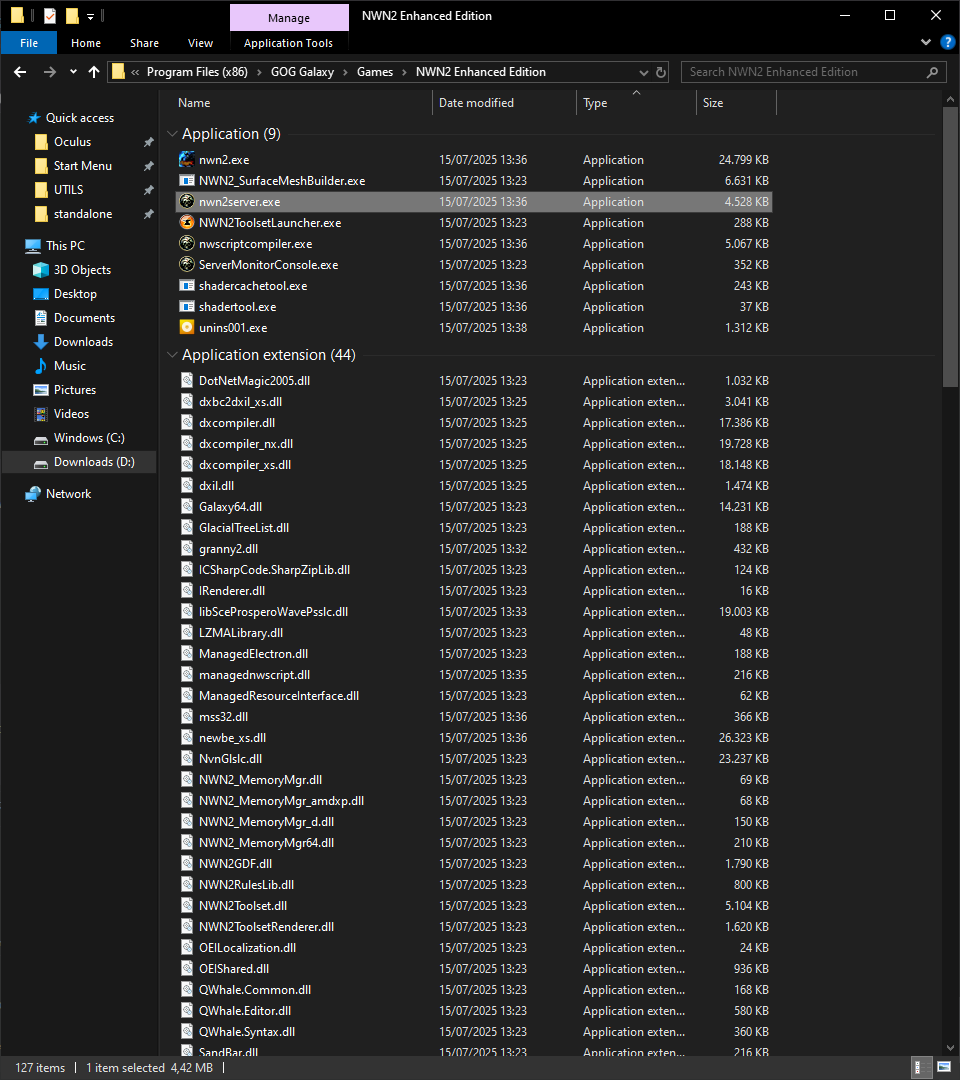Open the Application Tools tab
Viewport: 960px width, 1080px height.
click(x=289, y=43)
